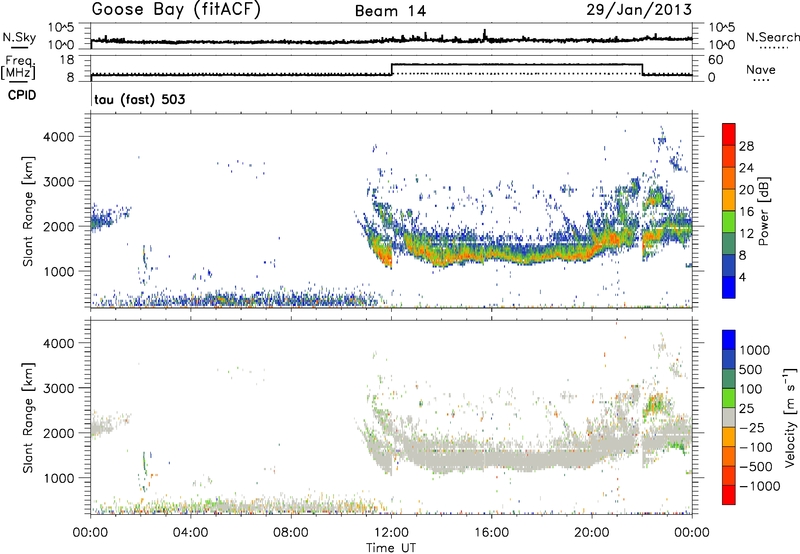
Task: Click the Slant Range label of velocity plot
Action: click(28, 418)
